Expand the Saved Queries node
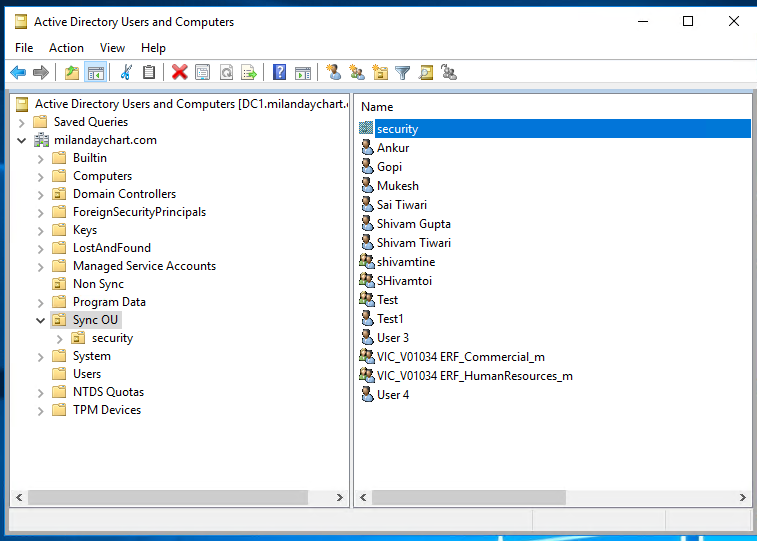 click(x=22, y=123)
